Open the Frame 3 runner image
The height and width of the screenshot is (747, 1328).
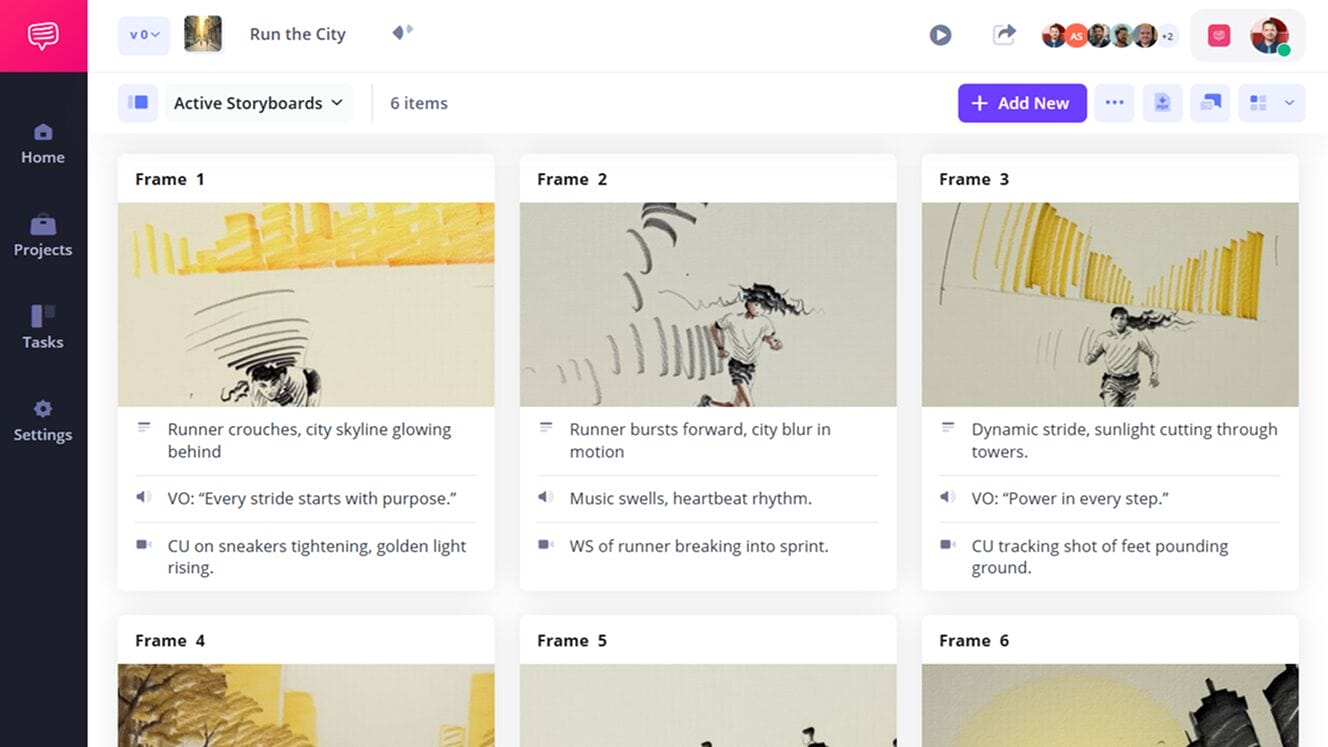tap(1110, 304)
